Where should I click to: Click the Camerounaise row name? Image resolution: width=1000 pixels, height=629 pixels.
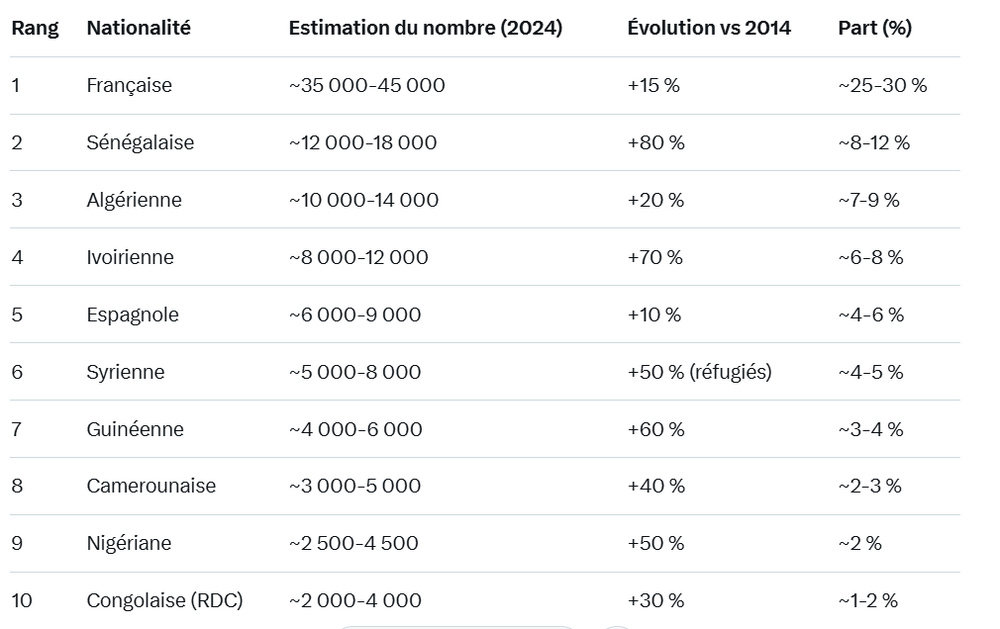click(151, 486)
